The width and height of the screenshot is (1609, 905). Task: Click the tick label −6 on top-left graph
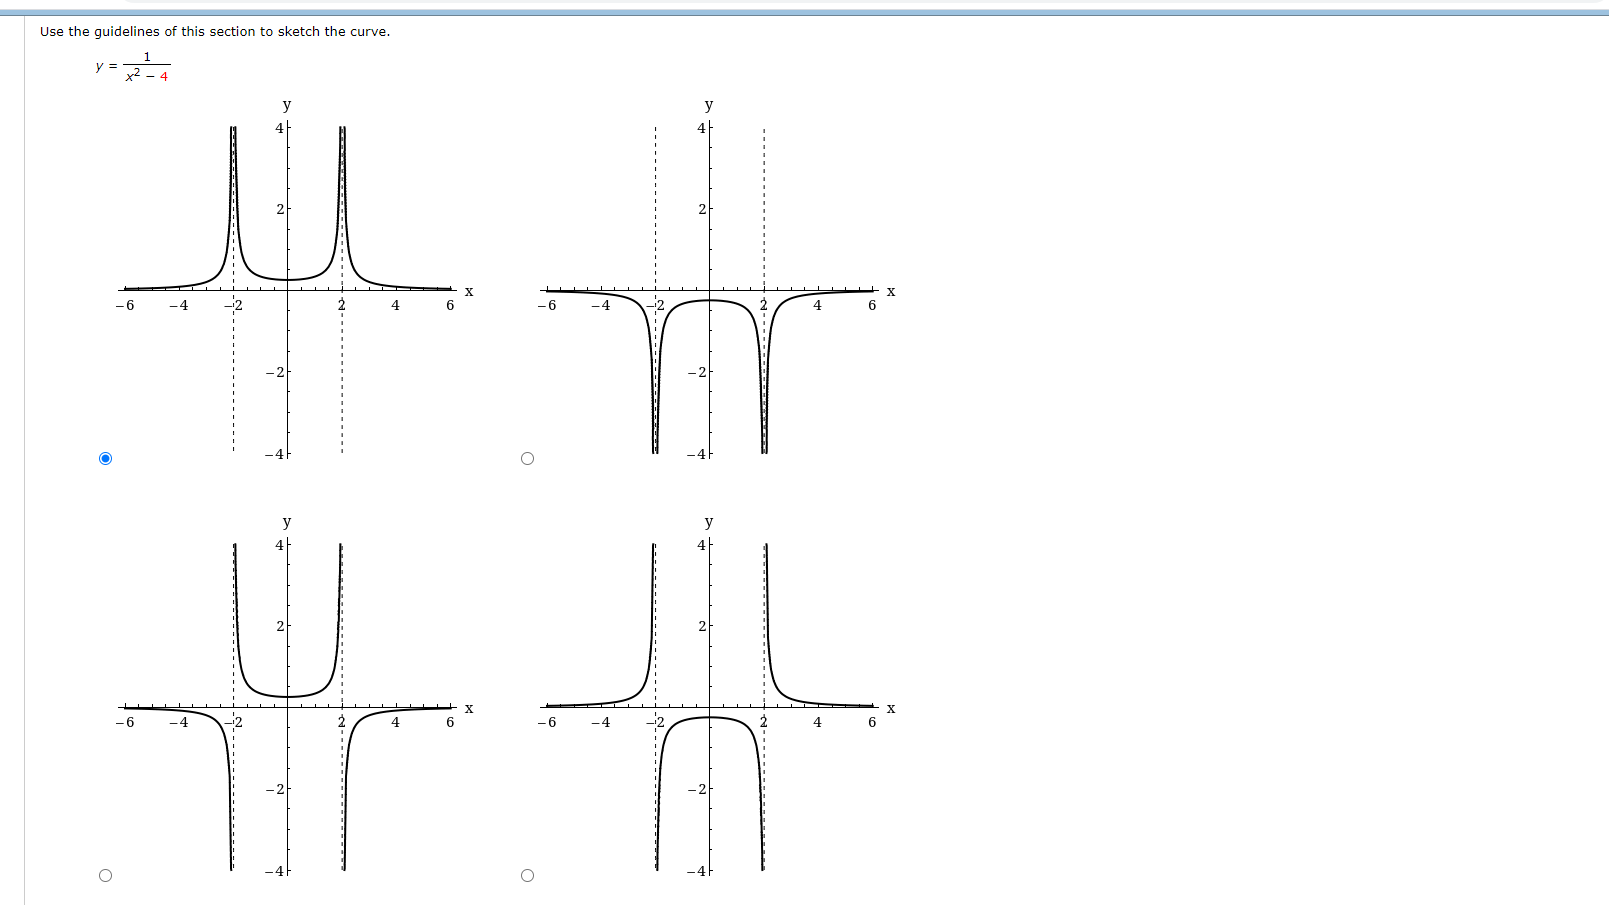click(x=125, y=306)
